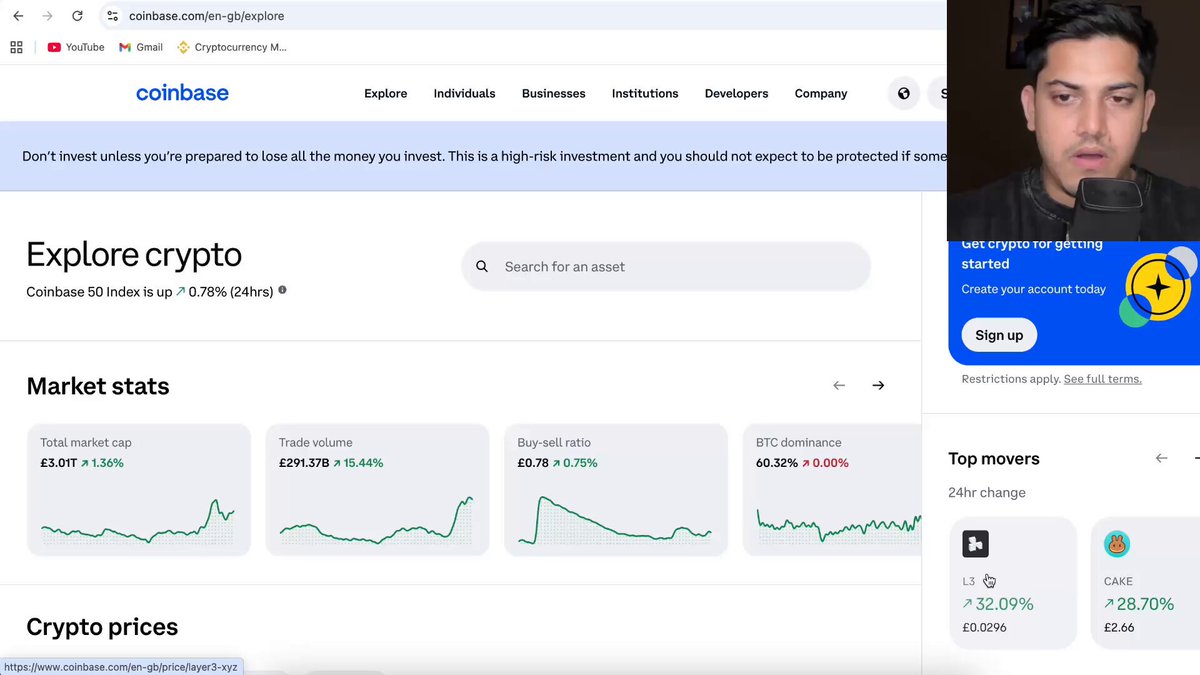Open the language globe selector
The width and height of the screenshot is (1200, 675).
point(904,93)
